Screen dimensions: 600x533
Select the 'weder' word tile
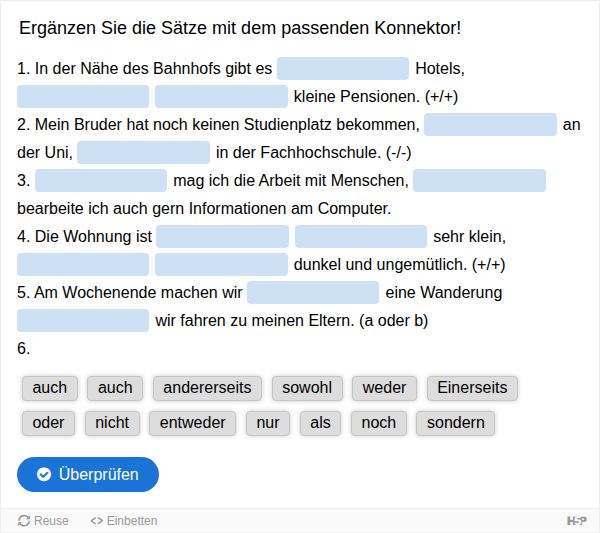tap(384, 388)
